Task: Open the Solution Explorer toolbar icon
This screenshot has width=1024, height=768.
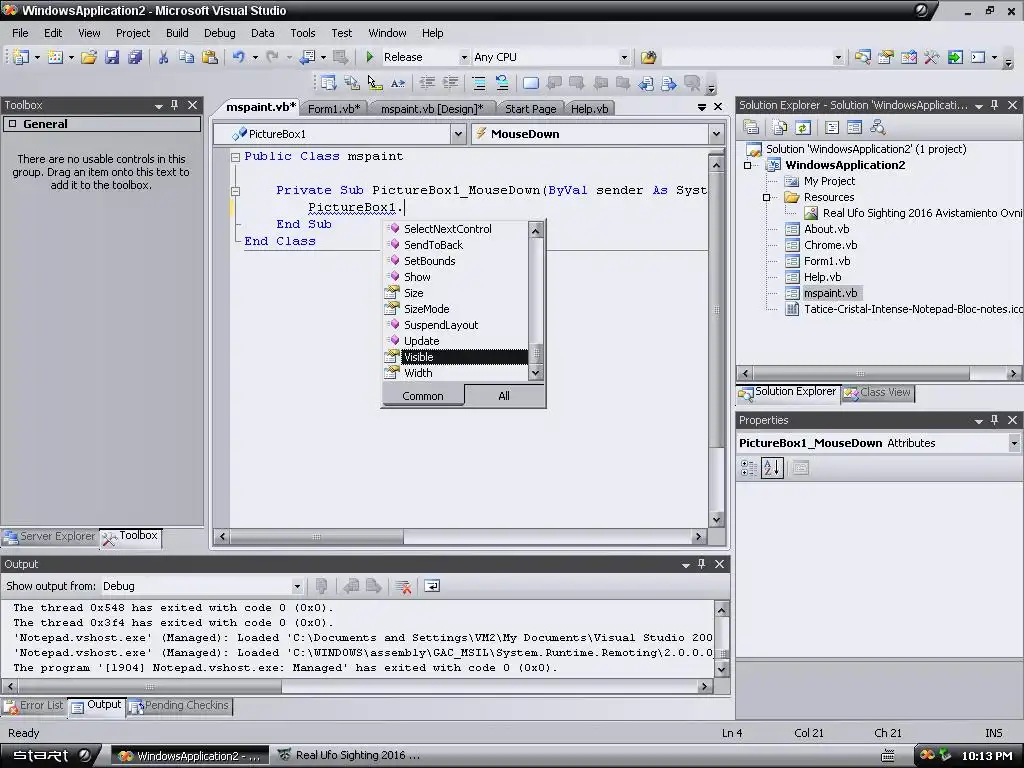Action: pos(862,57)
